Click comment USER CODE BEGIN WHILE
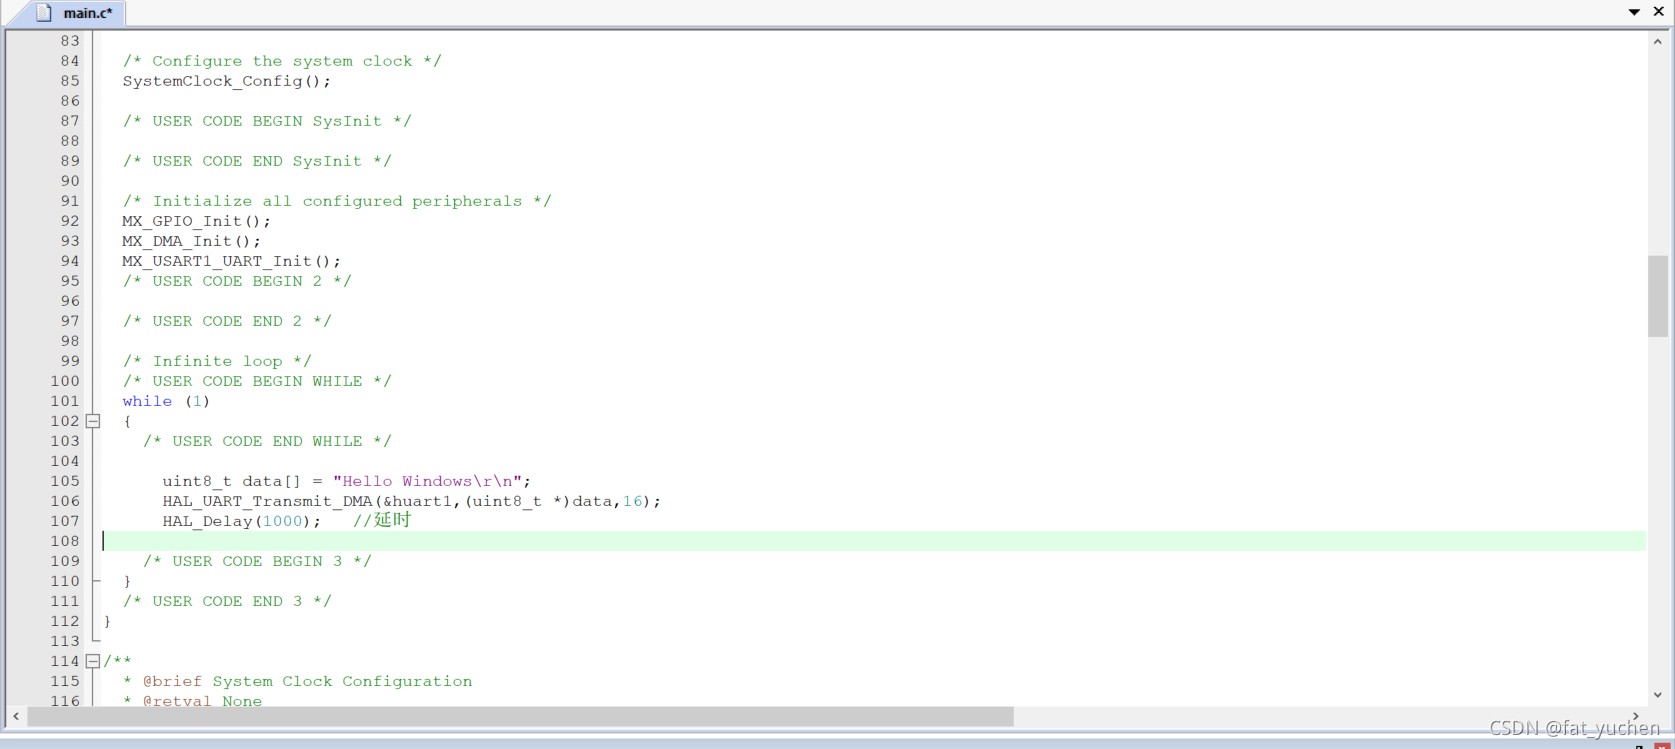Screen dimensions: 1675x749 (257, 381)
